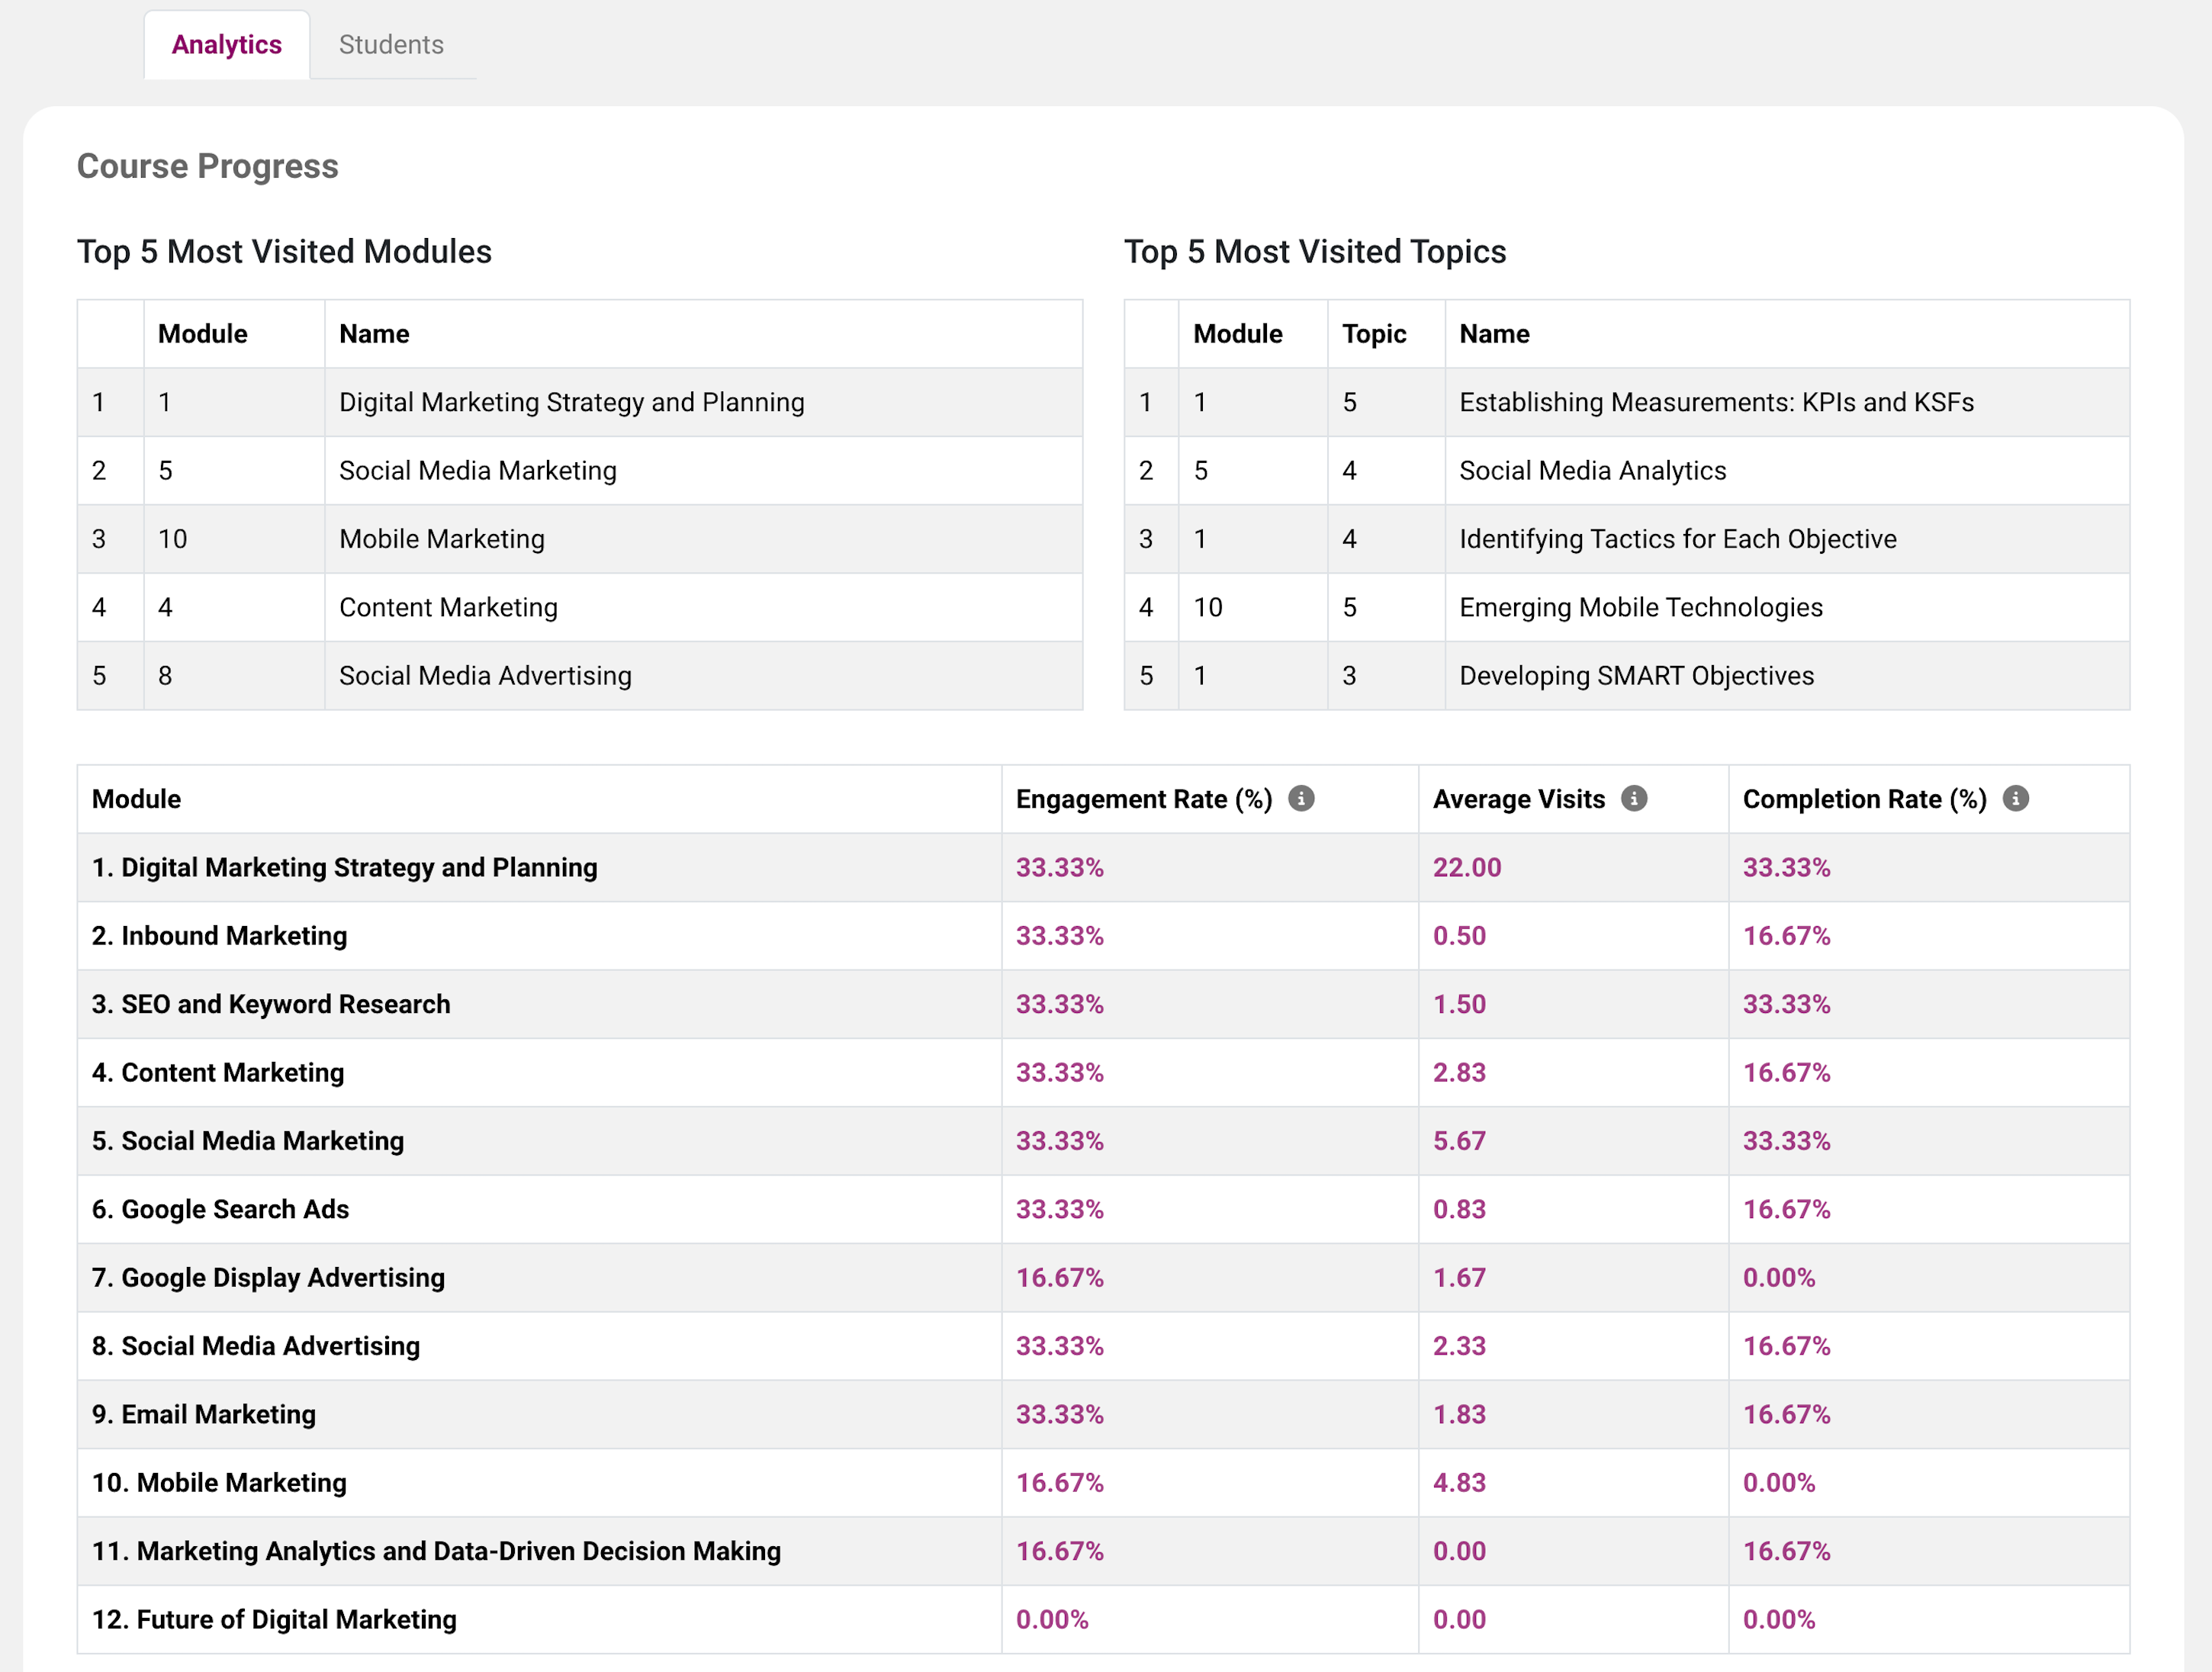Click the Mobile Marketing top modules entry
The image size is (2212, 1672).
[x=441, y=539]
